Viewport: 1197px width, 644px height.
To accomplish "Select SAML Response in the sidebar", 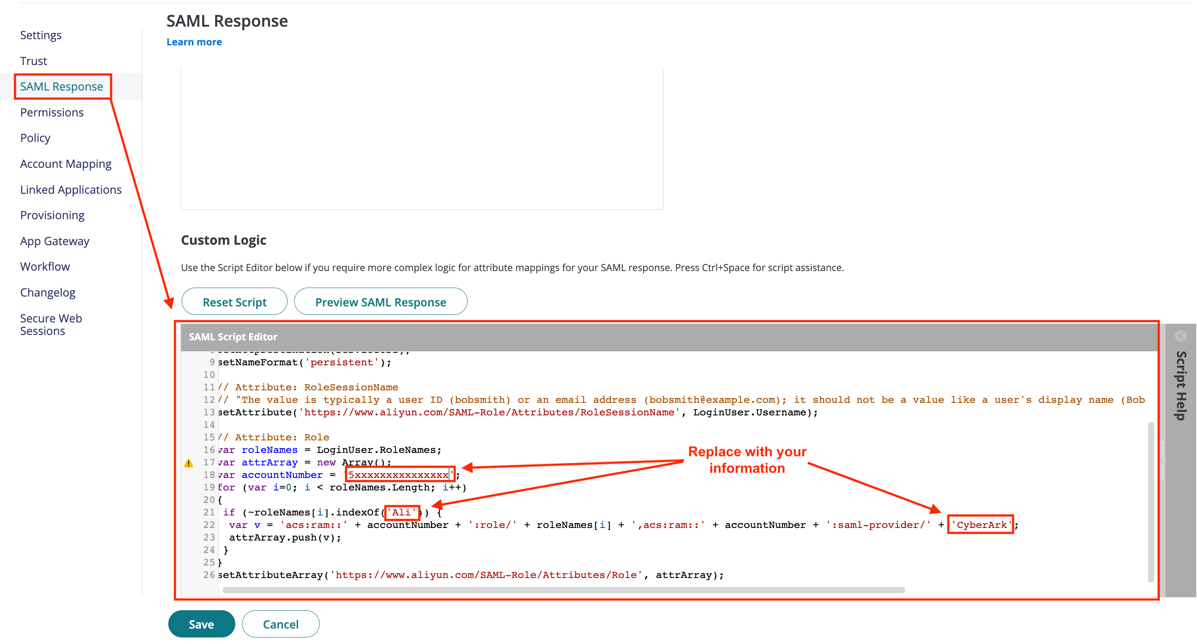I will (62, 86).
